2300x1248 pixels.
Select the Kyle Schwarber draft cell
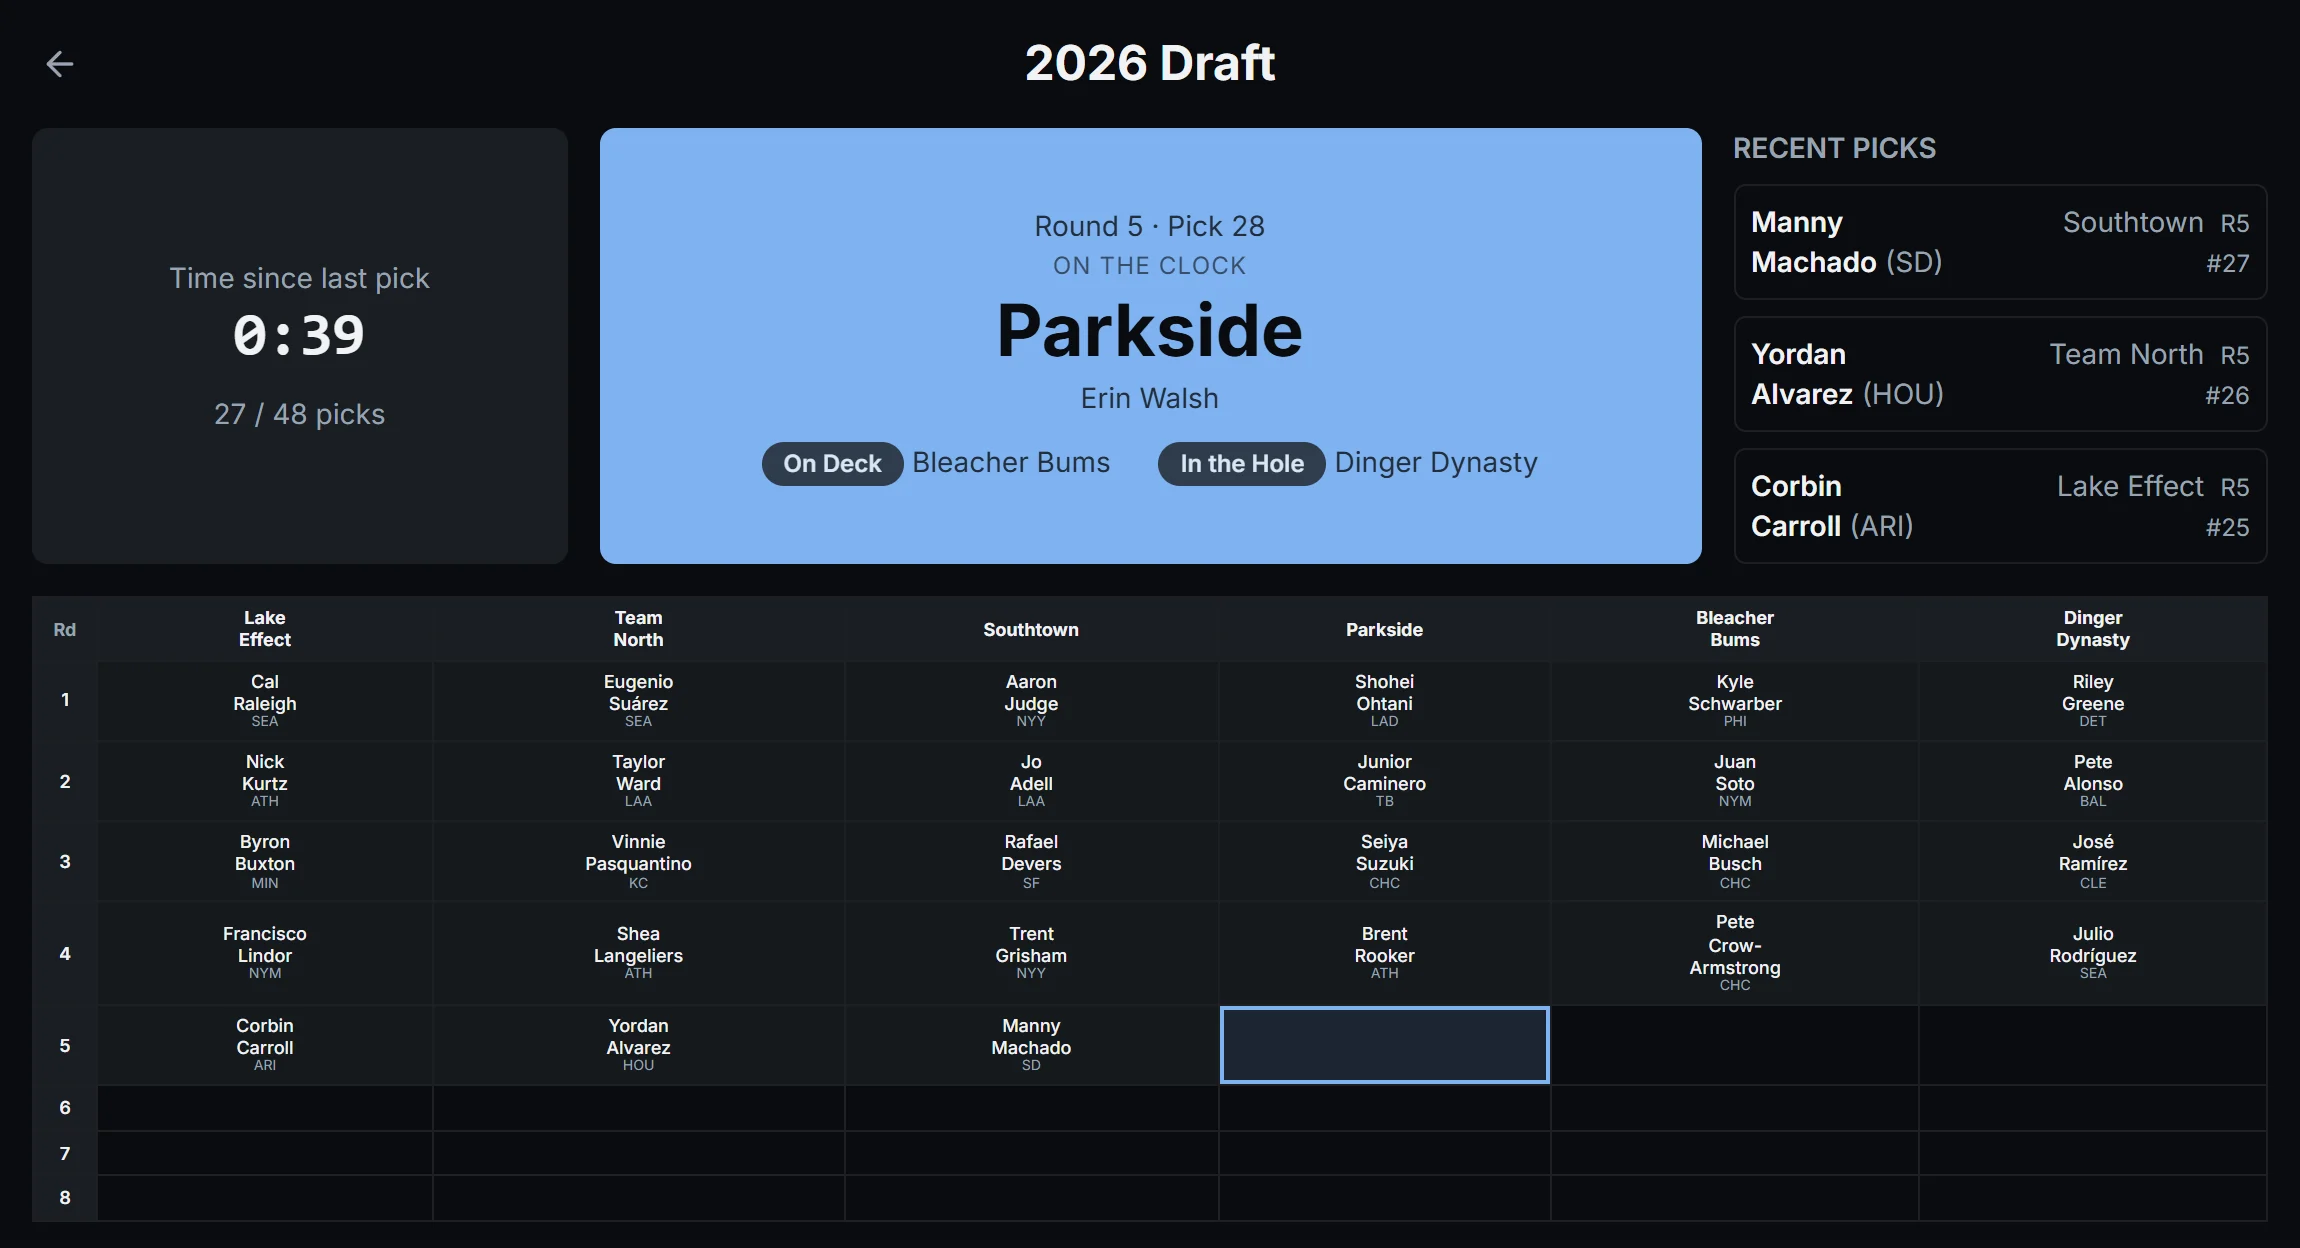coord(1735,700)
